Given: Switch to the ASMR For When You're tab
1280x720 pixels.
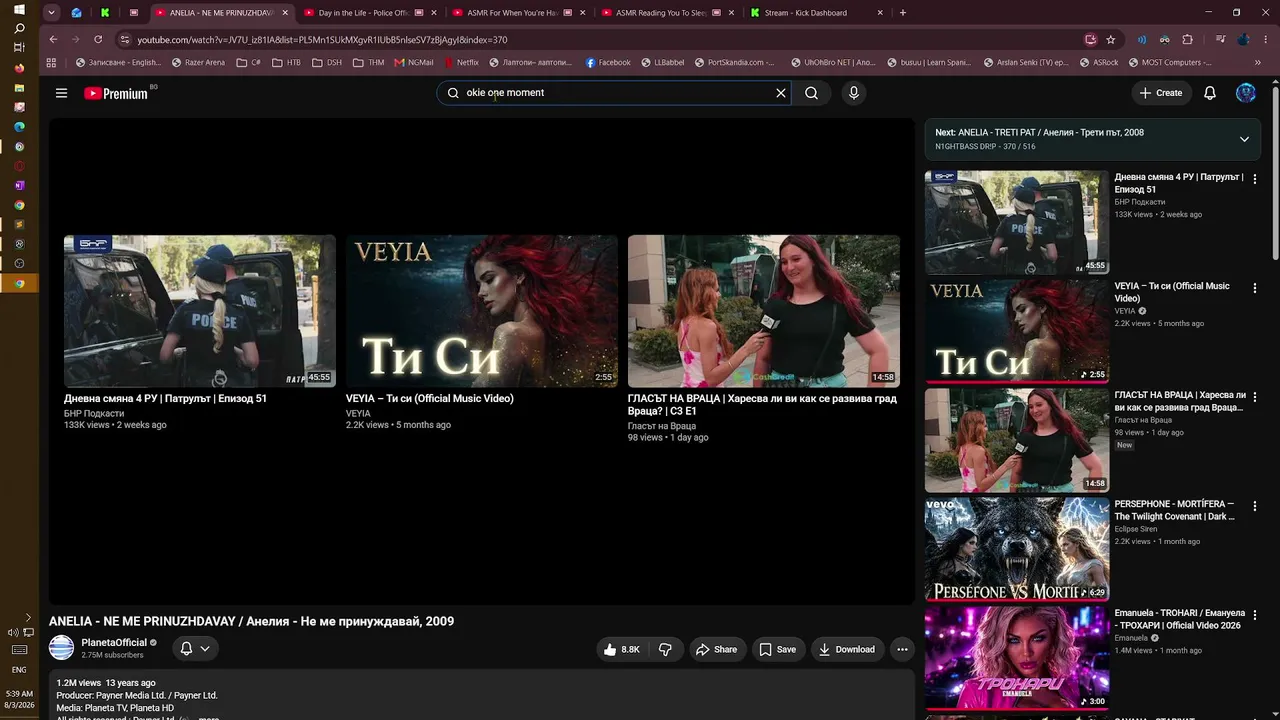Looking at the screenshot, I should tap(517, 13).
